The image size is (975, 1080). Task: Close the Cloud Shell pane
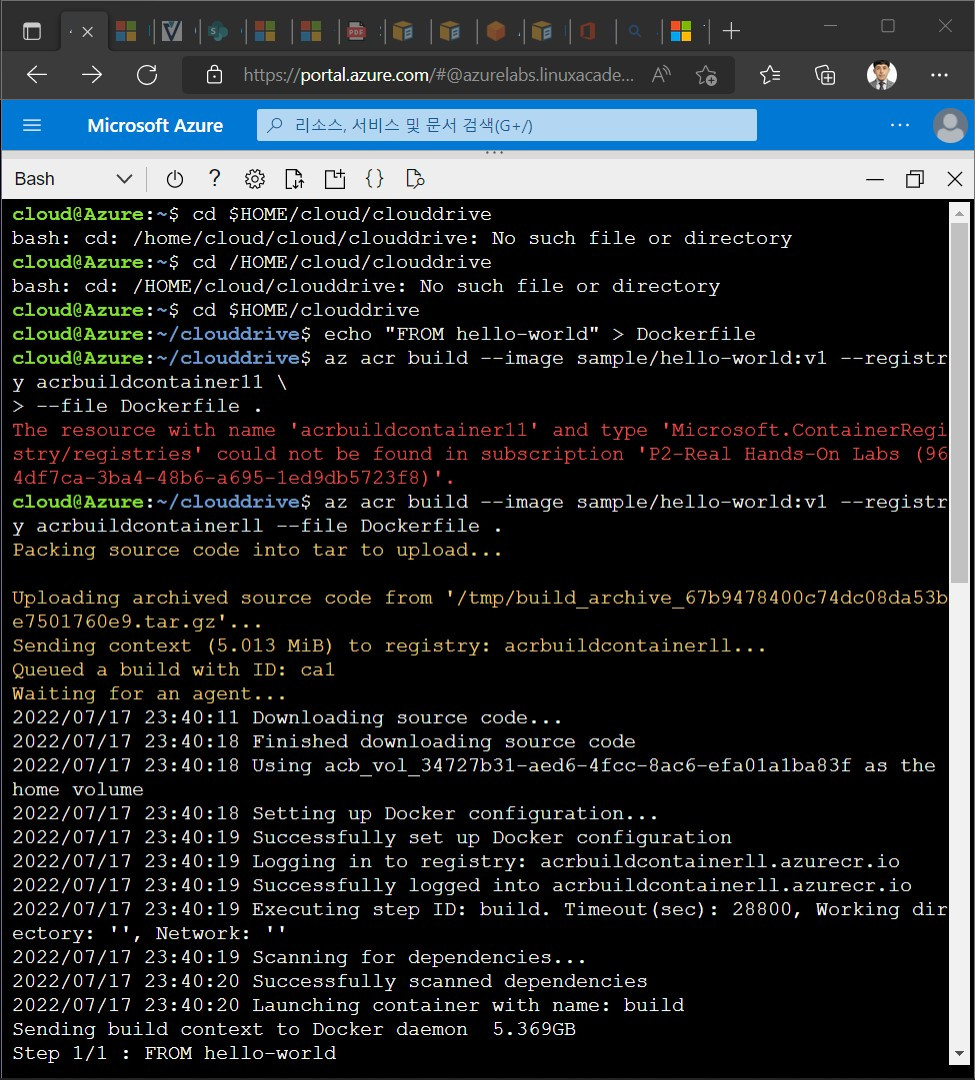pyautogui.click(x=954, y=180)
